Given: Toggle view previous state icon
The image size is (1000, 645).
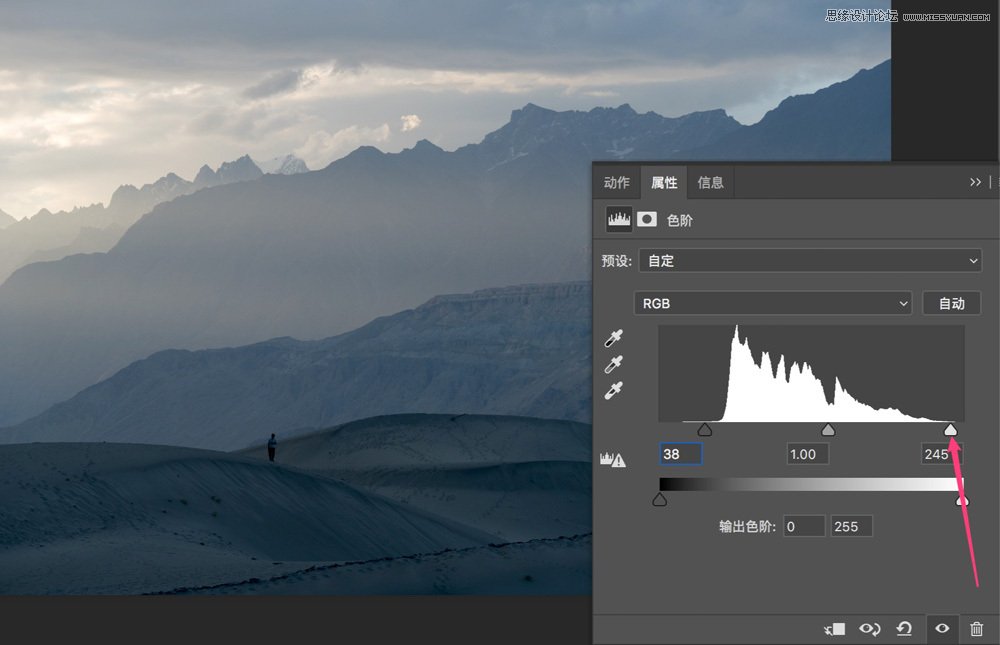Looking at the screenshot, I should tap(870, 629).
